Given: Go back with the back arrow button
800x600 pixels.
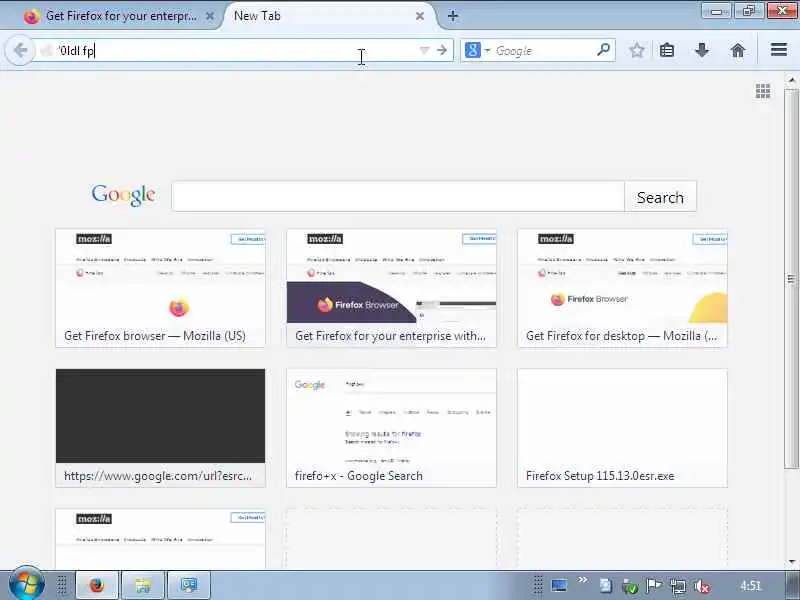Looking at the screenshot, I should (x=19, y=51).
